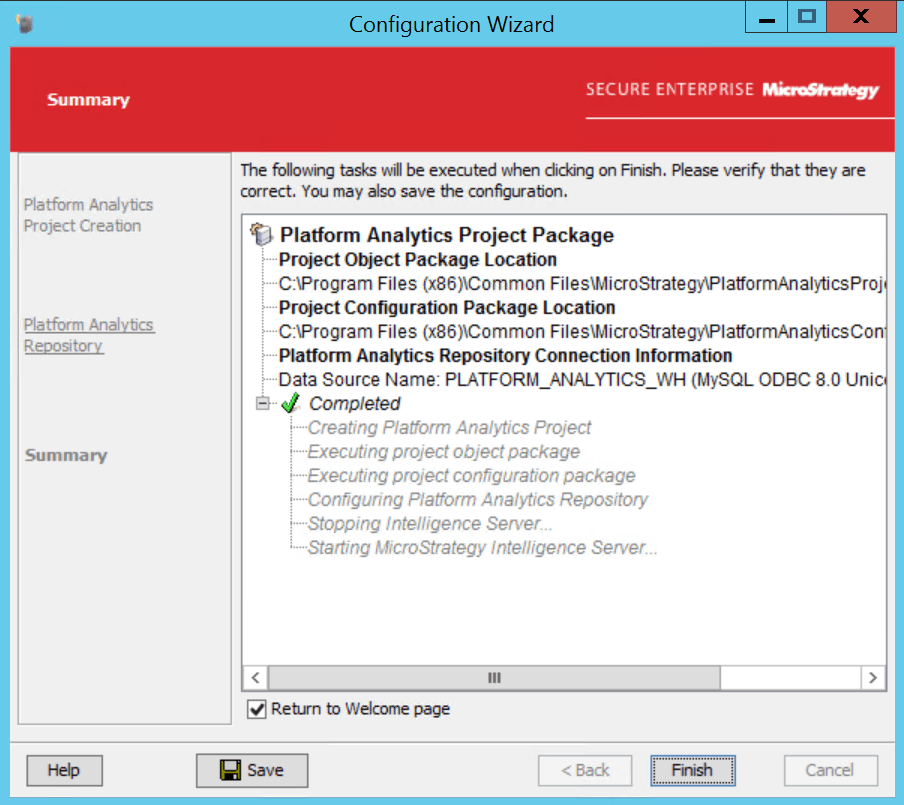
Task: Click the horizontal scrollbar thumb
Action: (x=494, y=678)
